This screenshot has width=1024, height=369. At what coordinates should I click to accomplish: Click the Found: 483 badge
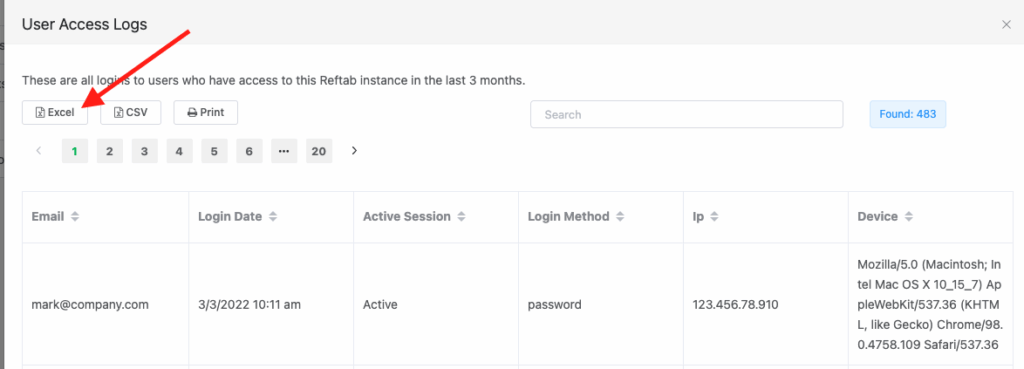[x=908, y=114]
